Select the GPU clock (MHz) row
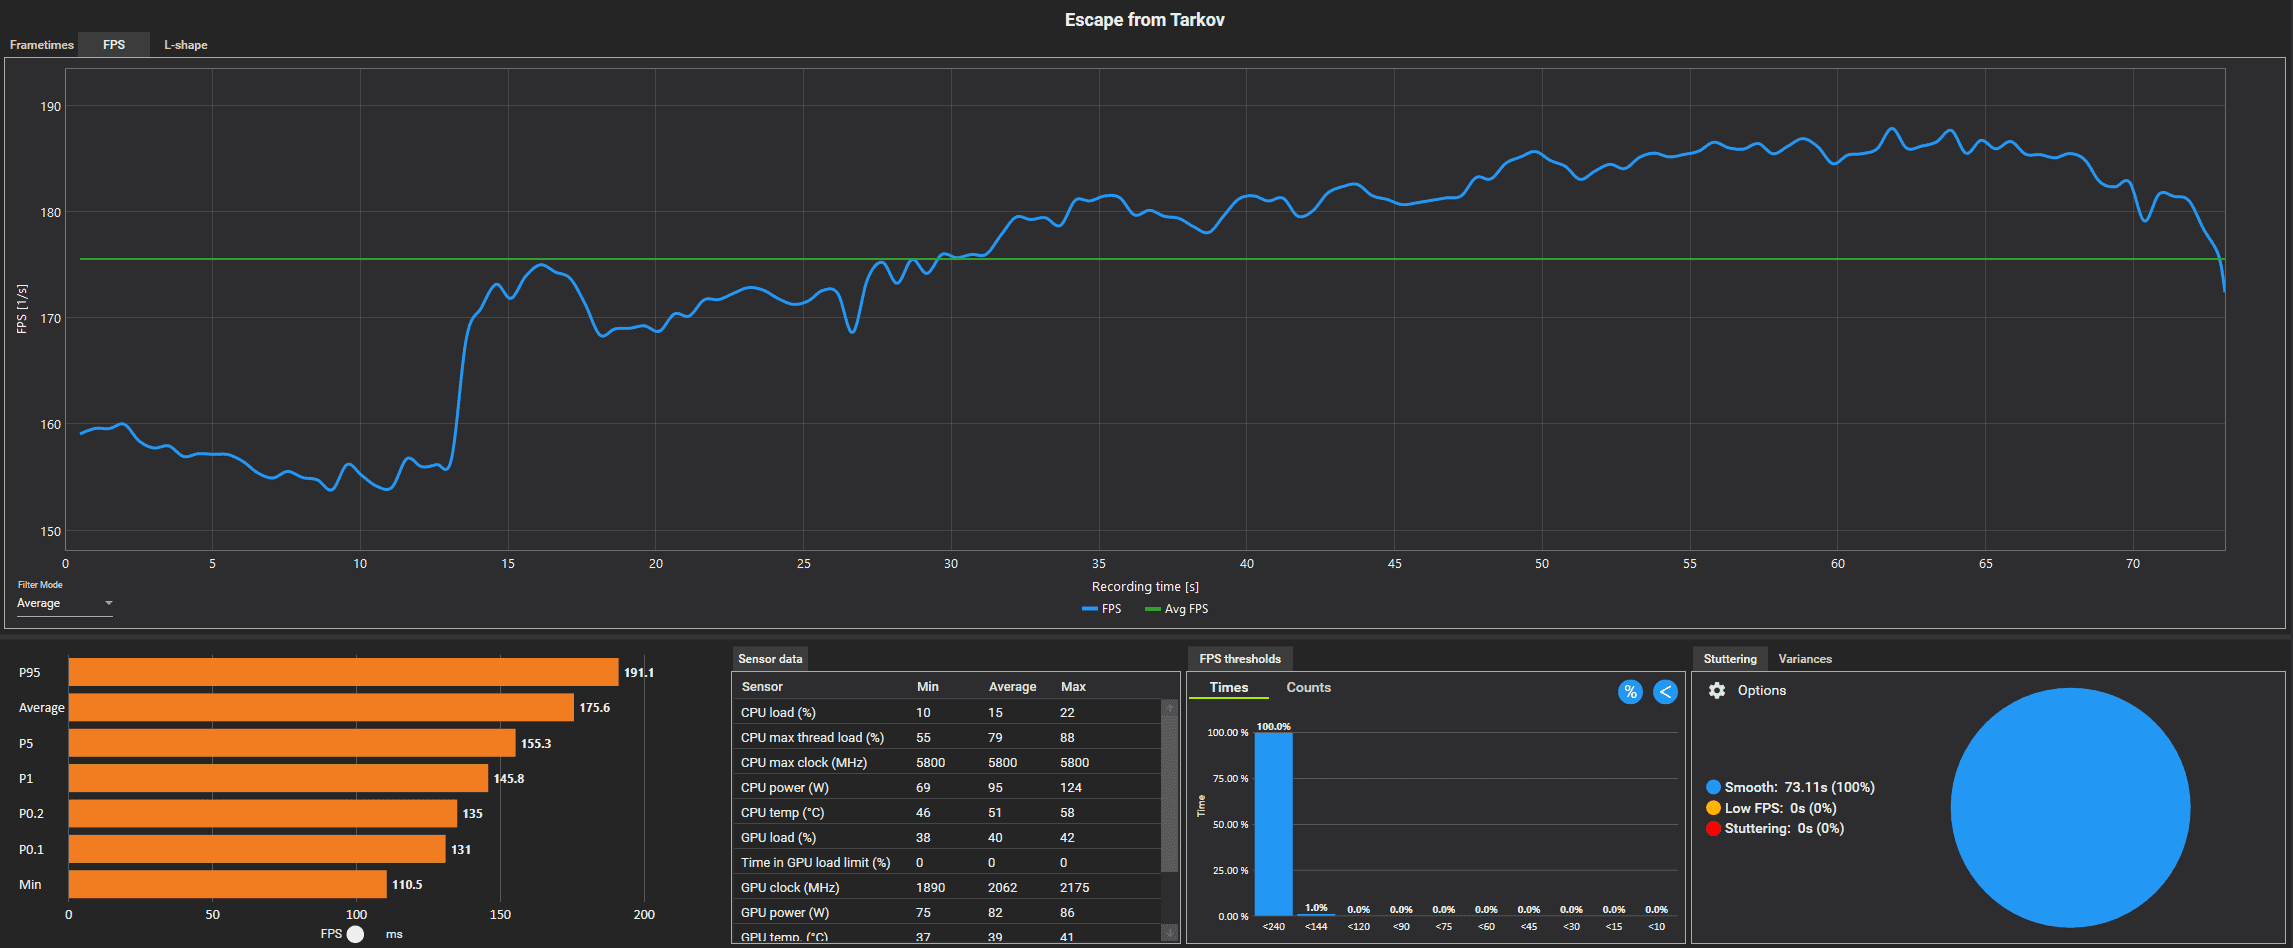This screenshot has width=2293, height=948. (947, 887)
